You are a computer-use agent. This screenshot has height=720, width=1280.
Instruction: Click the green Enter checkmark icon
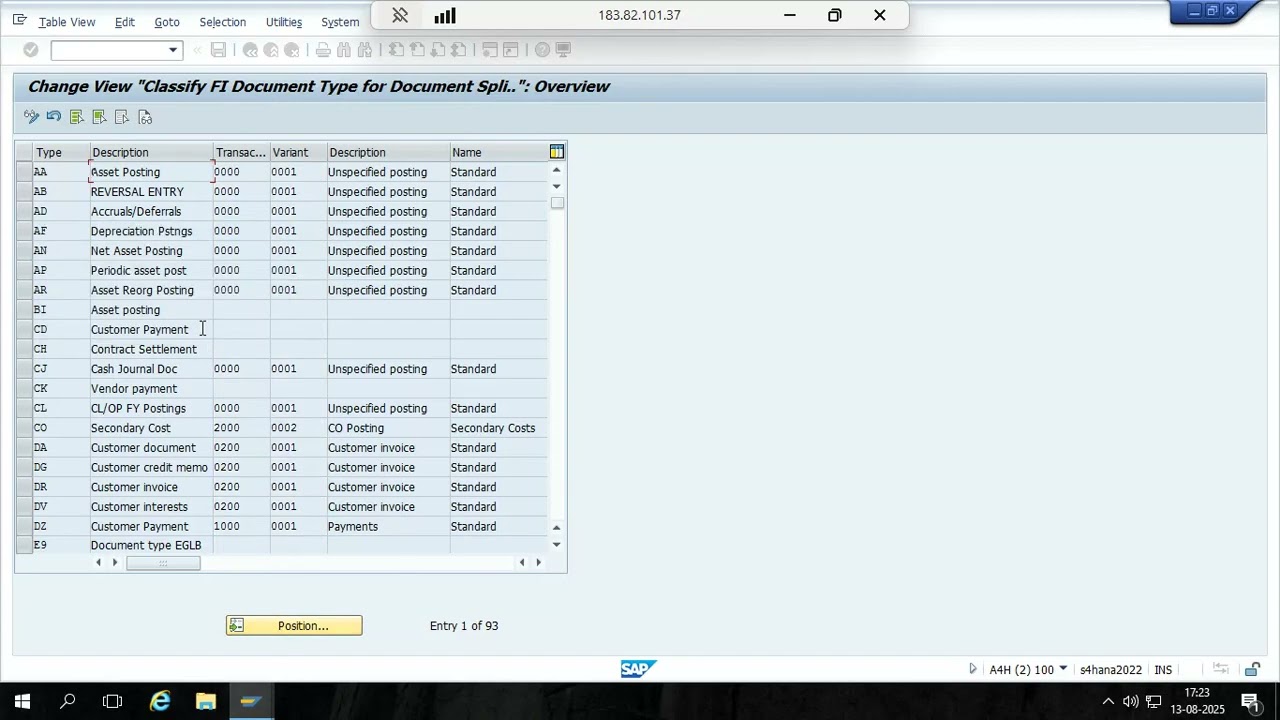point(31,50)
